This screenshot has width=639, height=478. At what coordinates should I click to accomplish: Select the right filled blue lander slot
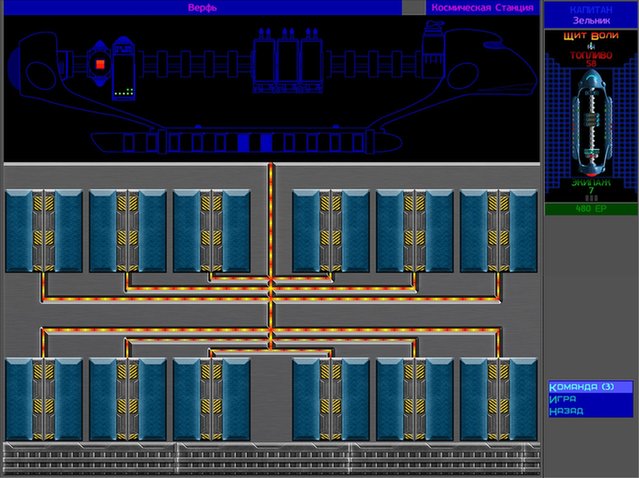pyautogui.click(x=266, y=143)
